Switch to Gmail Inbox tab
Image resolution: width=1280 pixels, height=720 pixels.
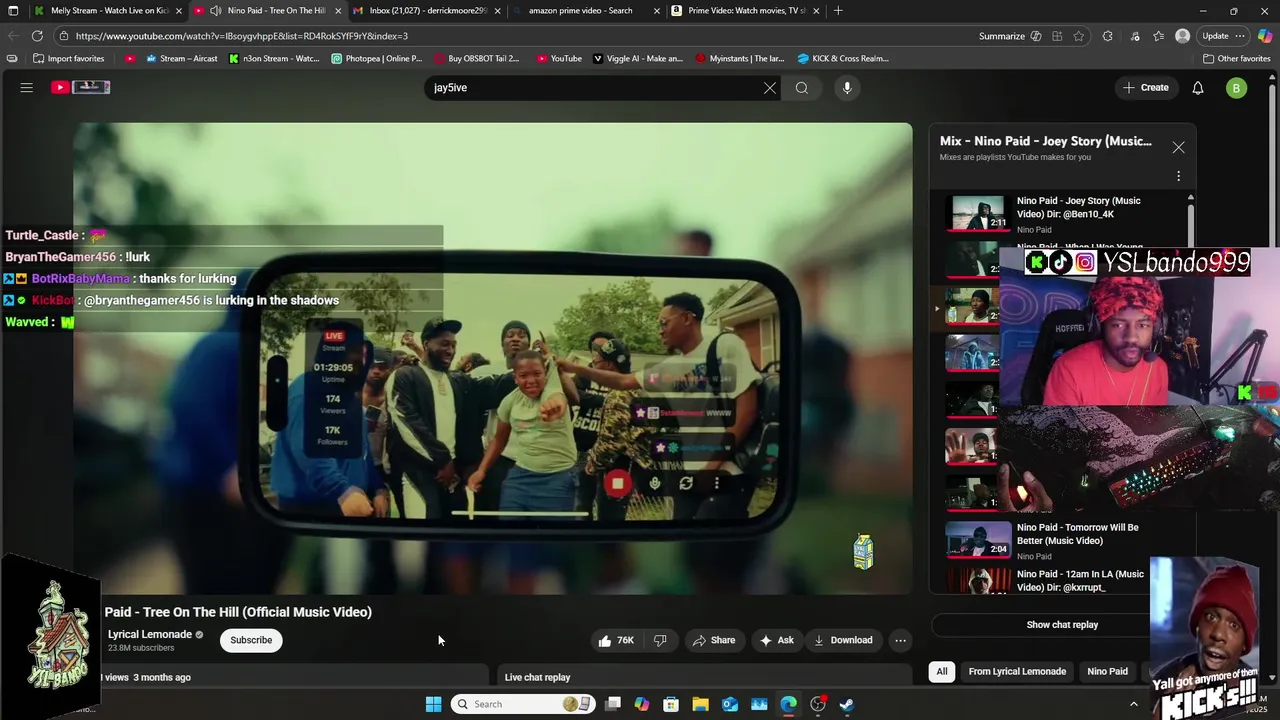click(x=427, y=11)
